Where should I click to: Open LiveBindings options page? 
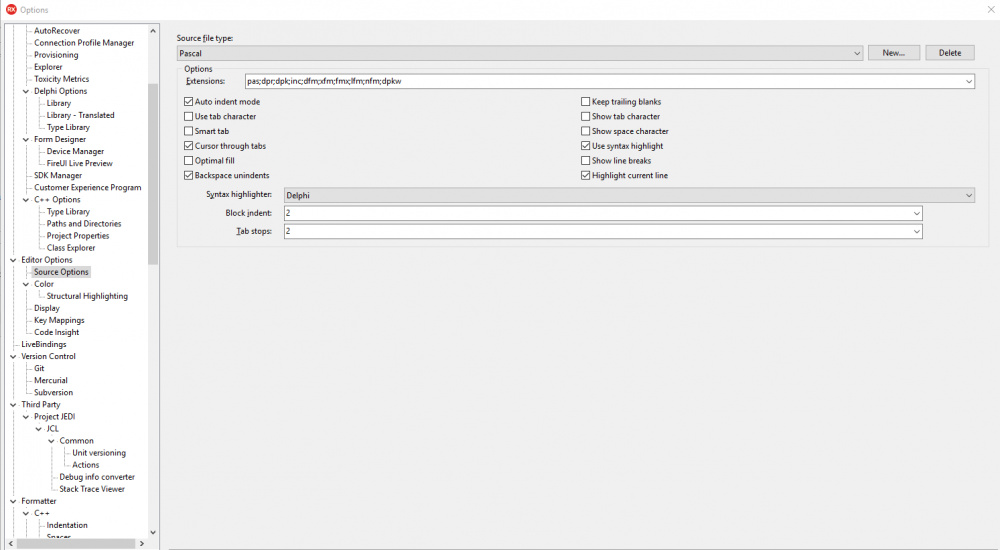(x=43, y=345)
